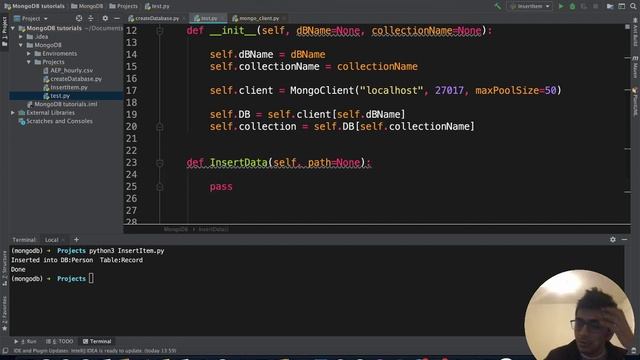Toggle the 1: Project side tool window
Screen dimensions: 640x360
[x=4, y=31]
